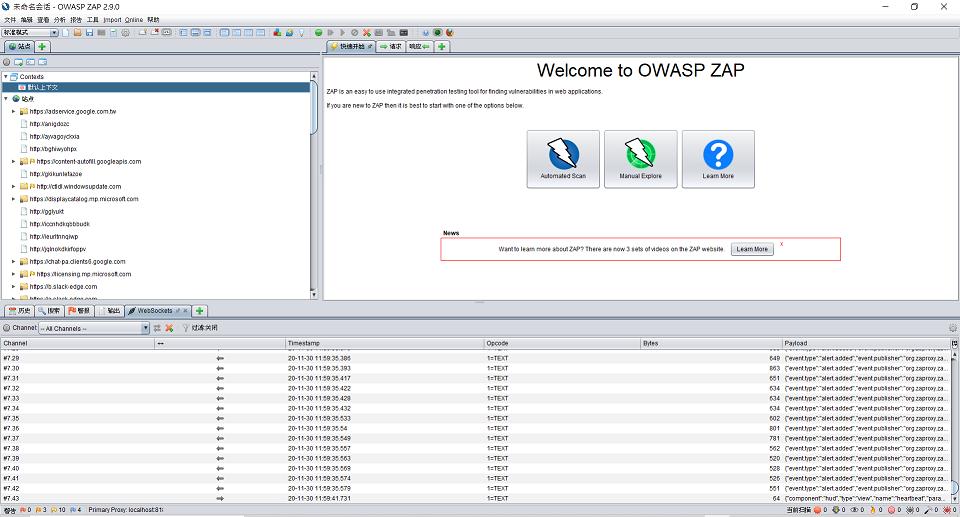Expand http://ctldl.windowsupdate.com node
960x517 pixels.
(13, 186)
